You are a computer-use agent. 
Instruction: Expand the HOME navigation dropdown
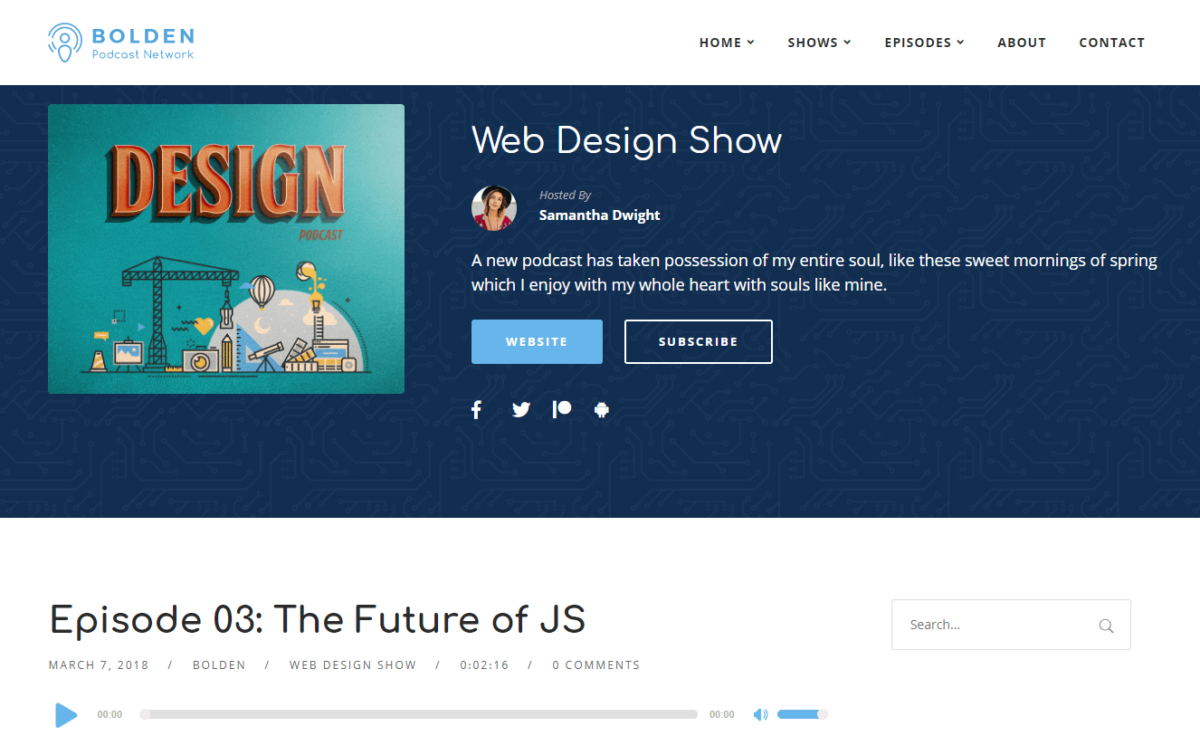click(727, 42)
